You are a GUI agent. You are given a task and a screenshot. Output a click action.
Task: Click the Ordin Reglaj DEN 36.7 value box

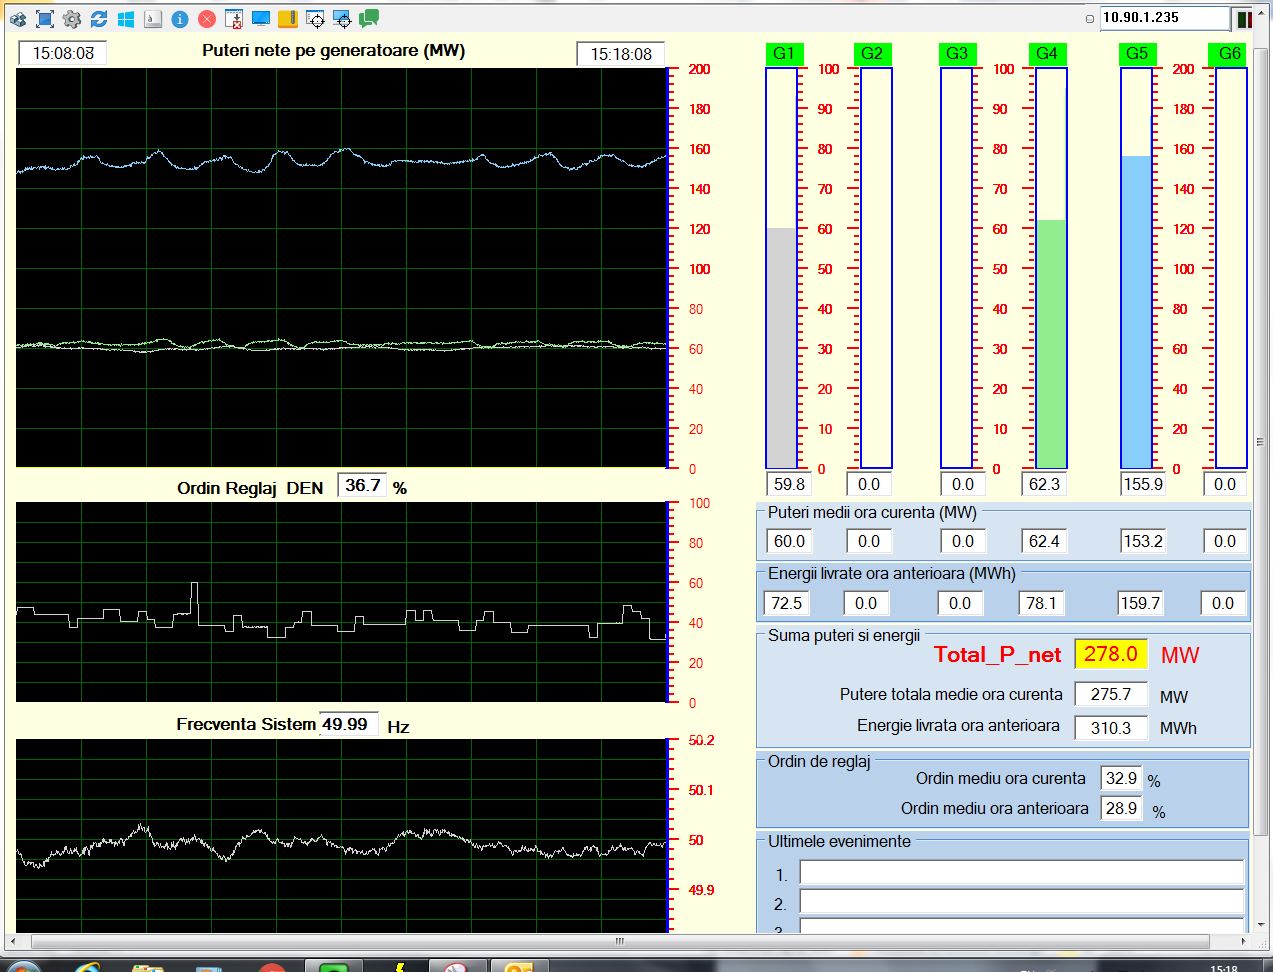(362, 486)
